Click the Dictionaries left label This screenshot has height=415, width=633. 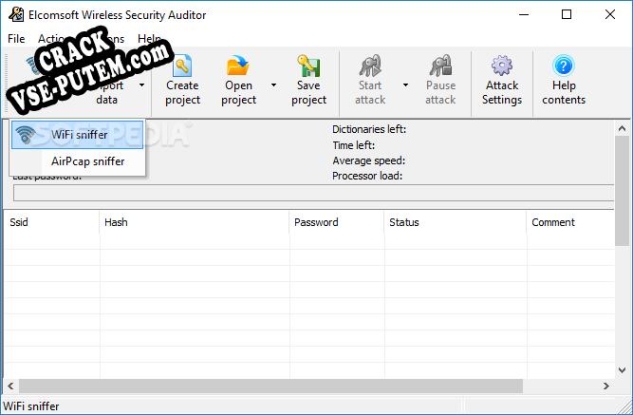[x=369, y=129]
